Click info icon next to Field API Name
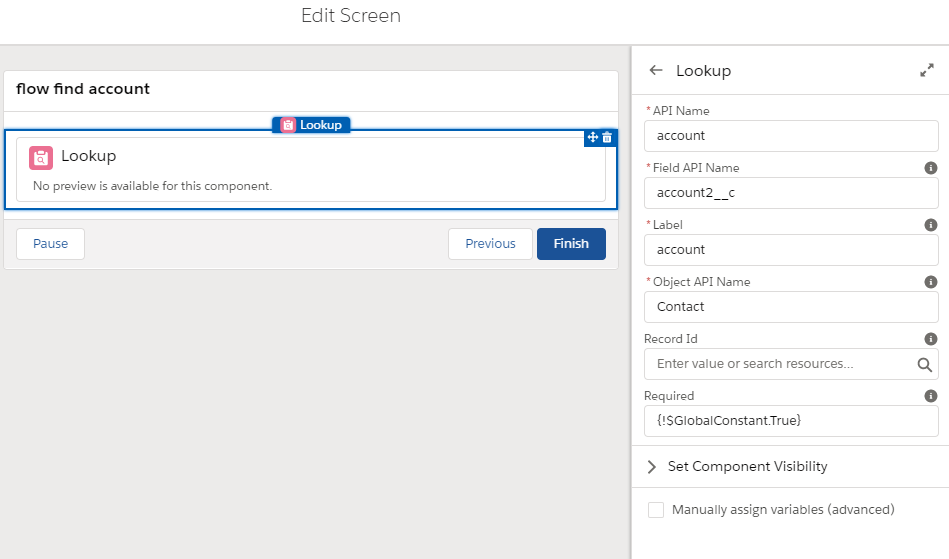This screenshot has width=949, height=559. click(x=930, y=168)
